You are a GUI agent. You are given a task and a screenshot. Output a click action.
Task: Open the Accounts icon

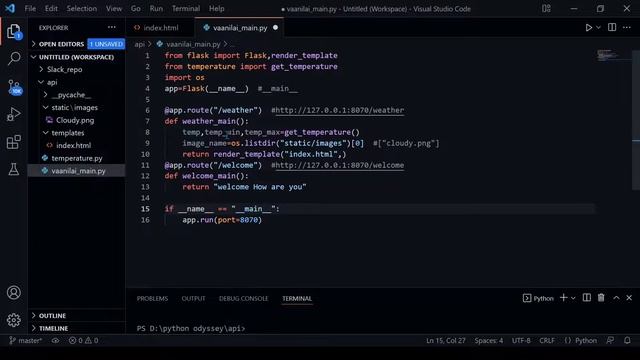tap(14, 293)
